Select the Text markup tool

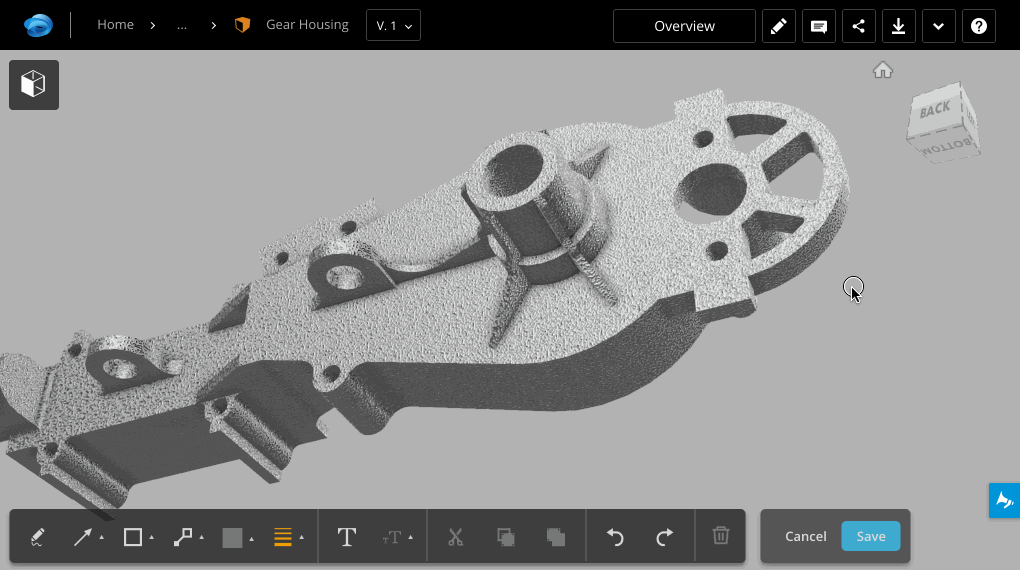coord(347,537)
